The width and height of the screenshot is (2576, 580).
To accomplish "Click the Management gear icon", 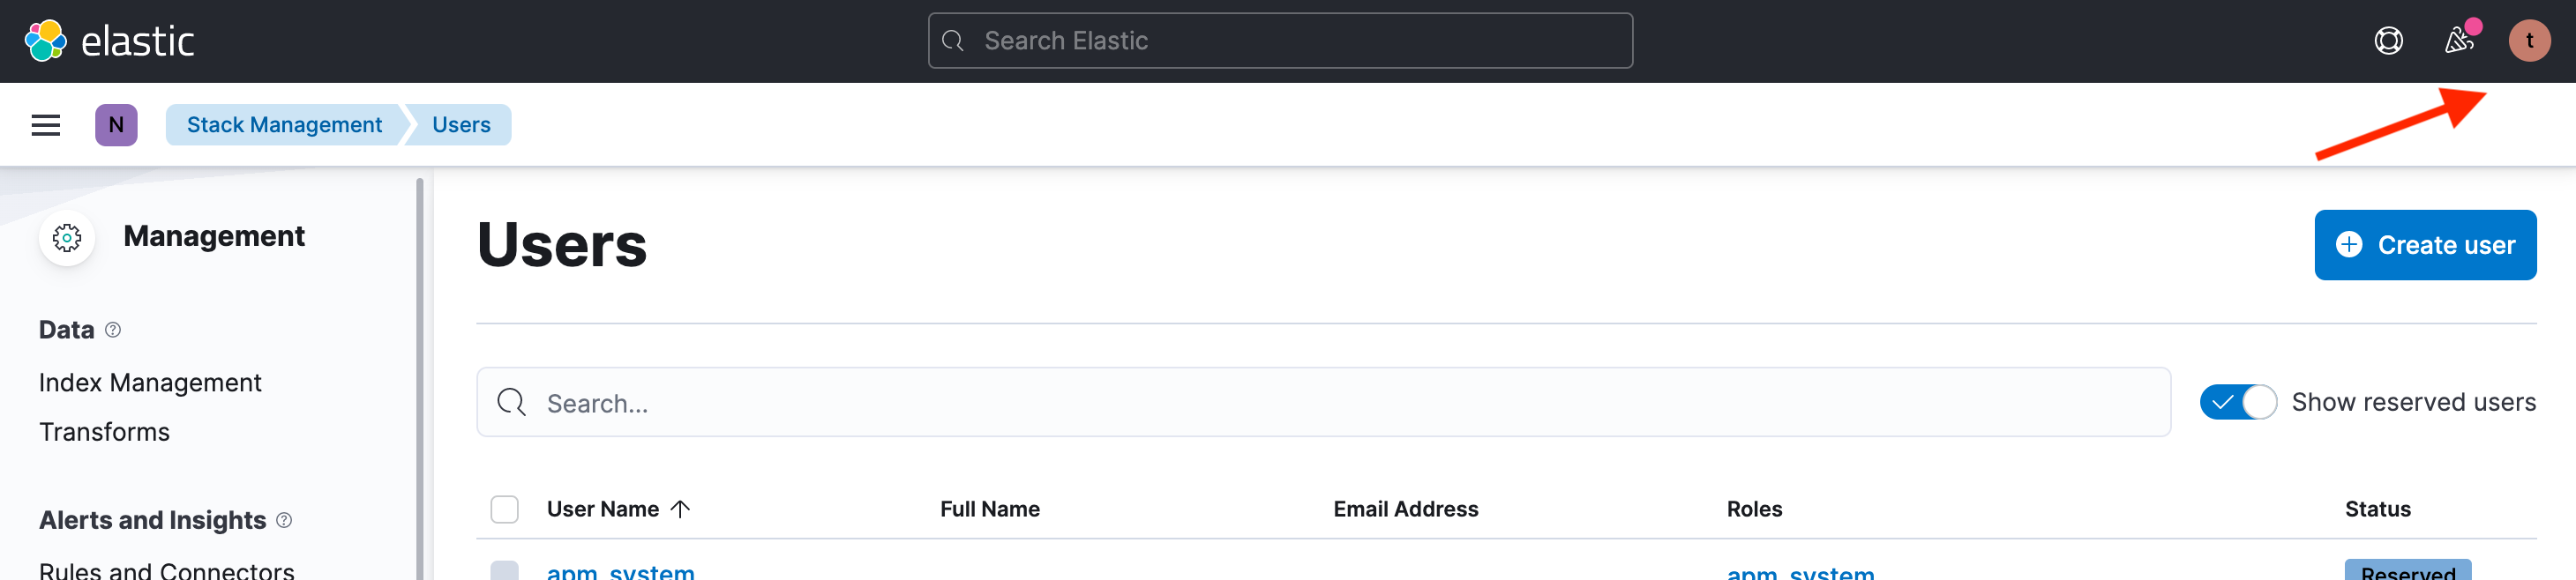I will coord(67,238).
